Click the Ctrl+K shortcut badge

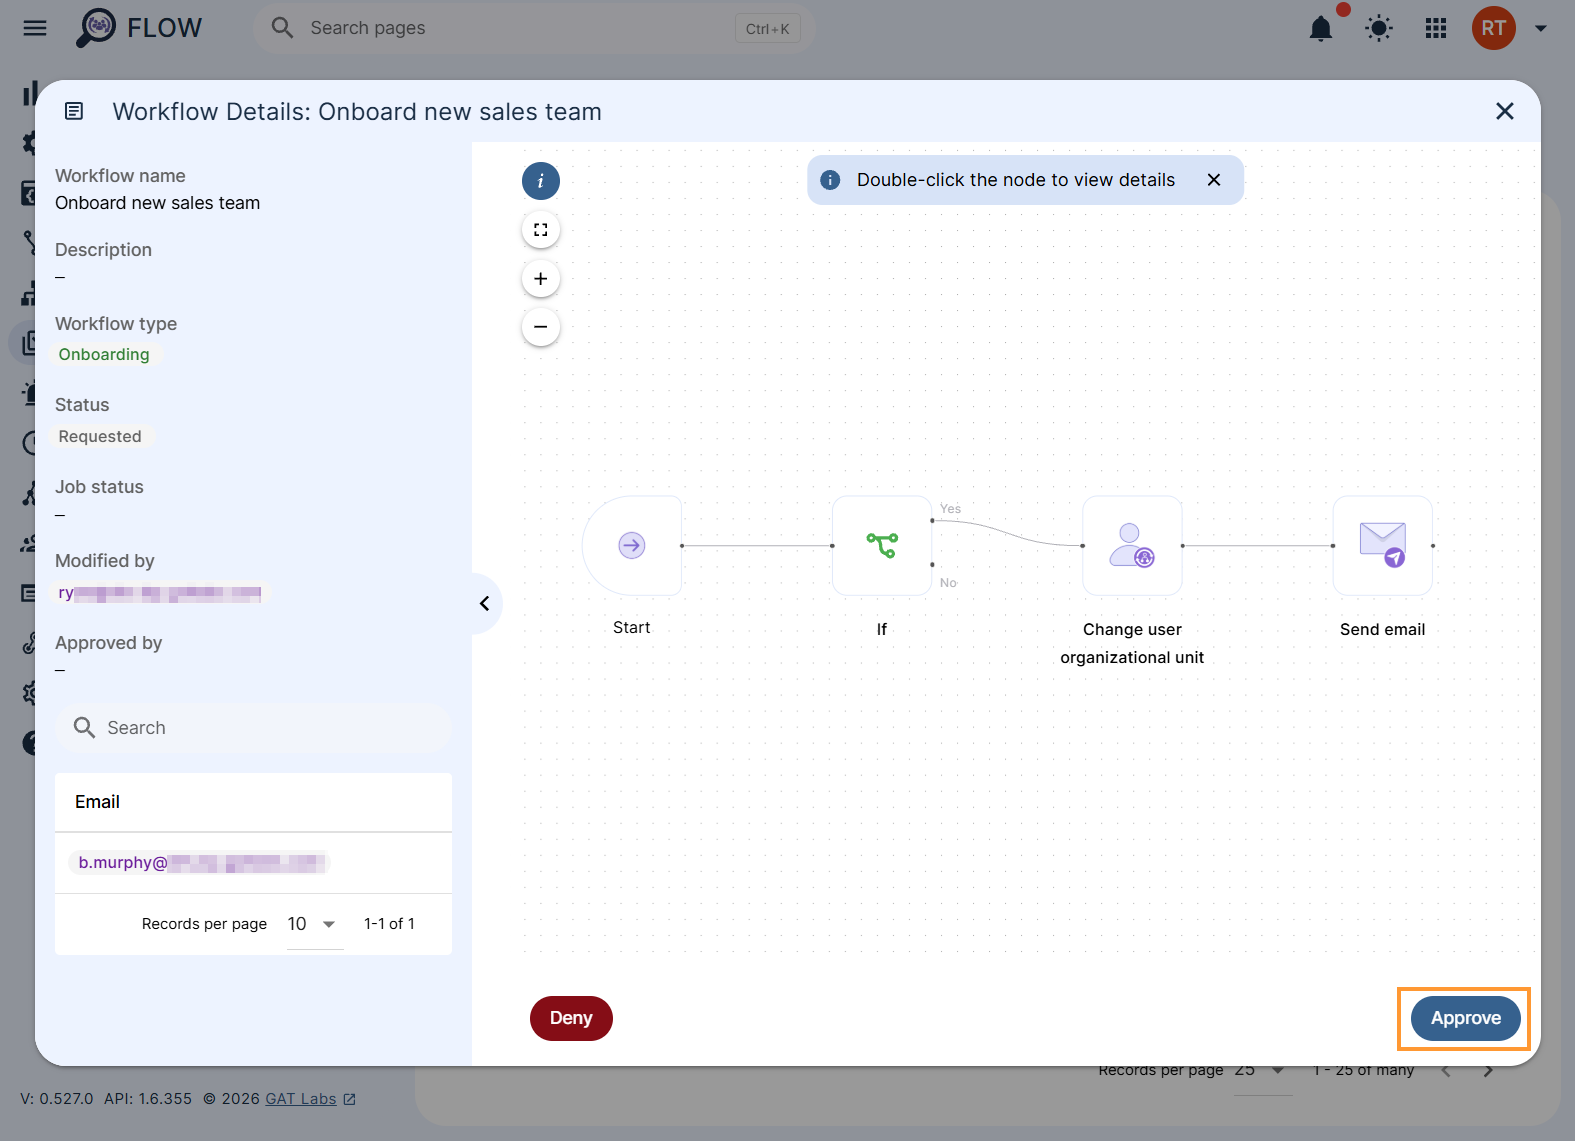pos(767,28)
